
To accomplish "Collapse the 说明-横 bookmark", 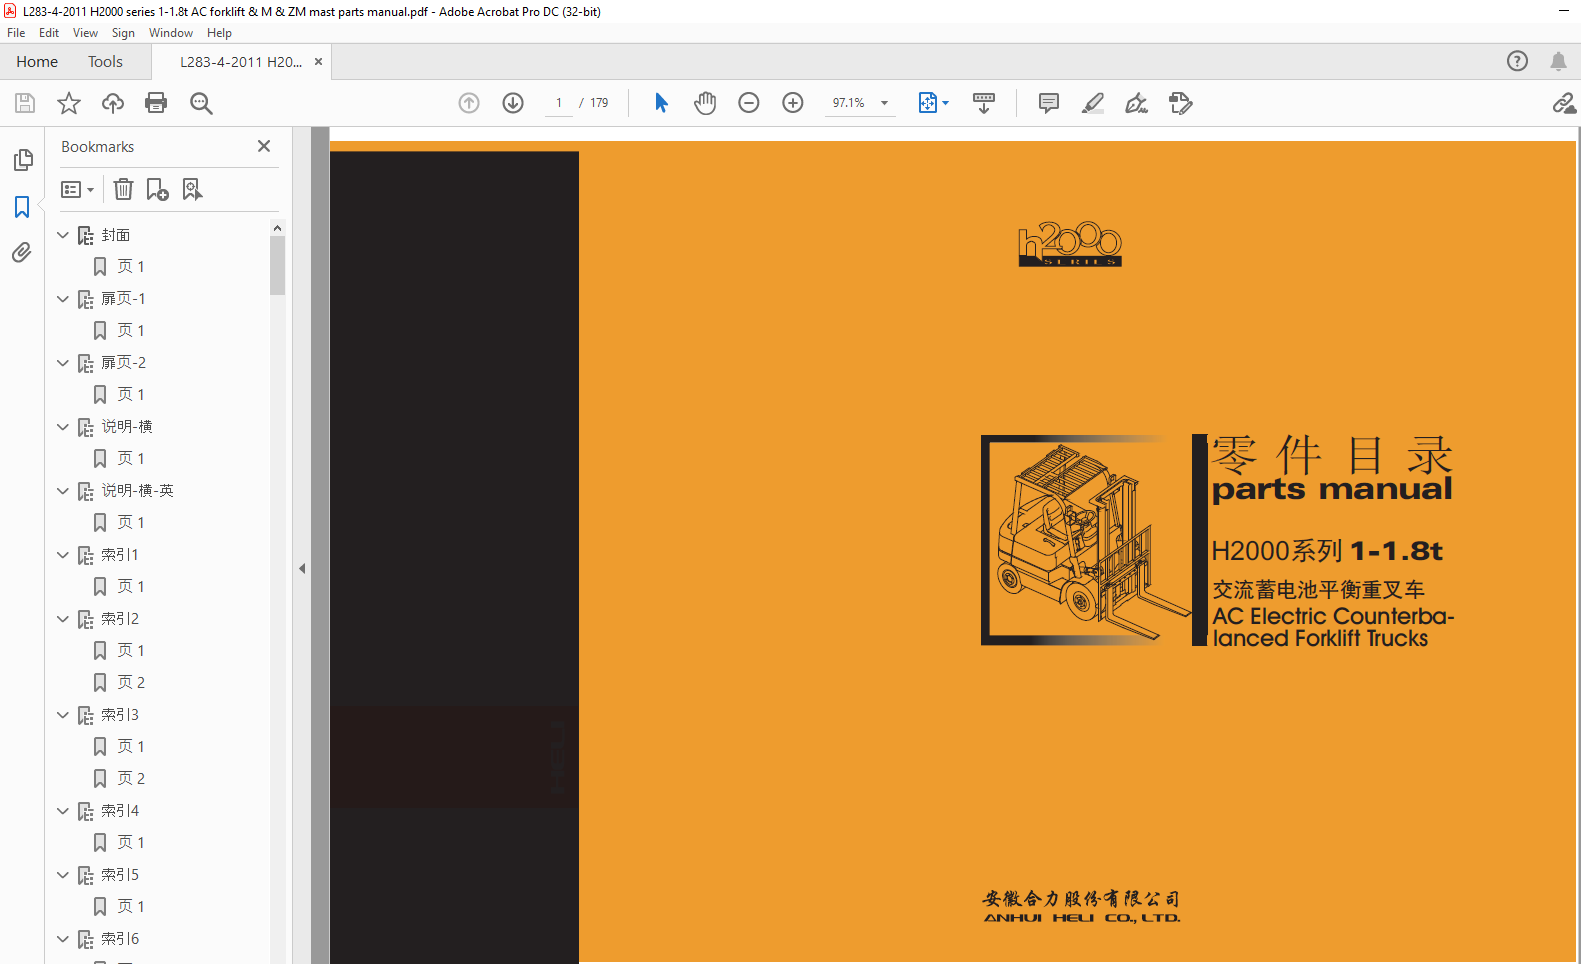I will pyautogui.click(x=63, y=427).
